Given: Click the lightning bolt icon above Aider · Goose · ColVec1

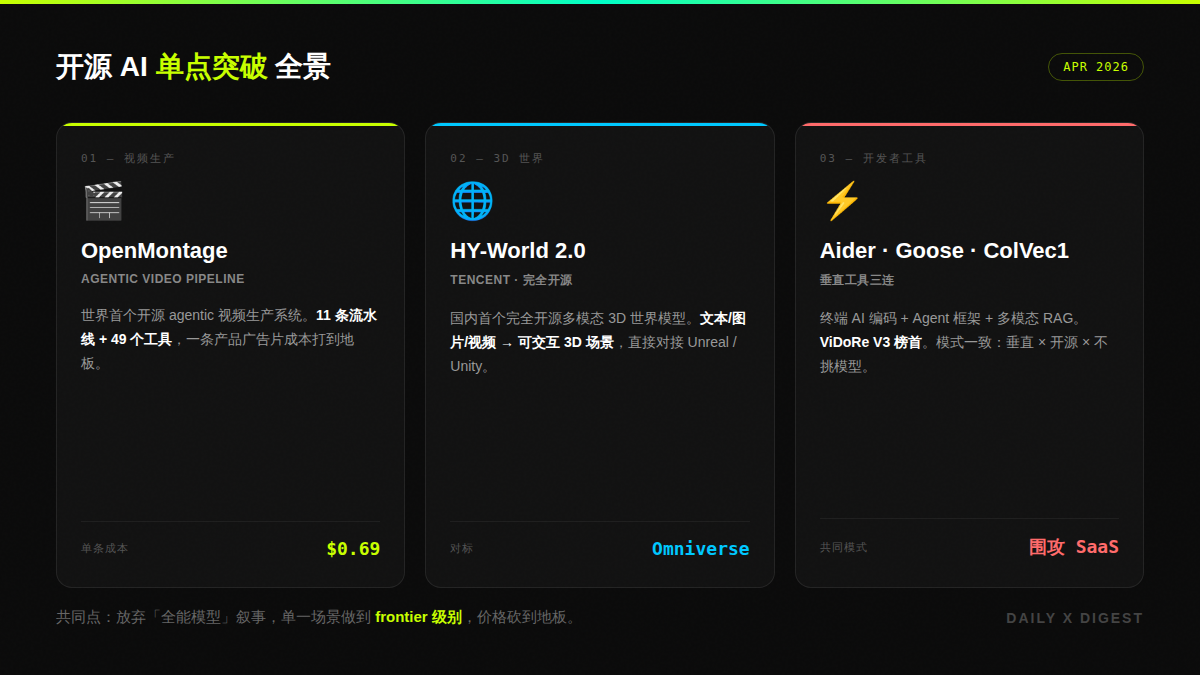Looking at the screenshot, I should pos(841,200).
